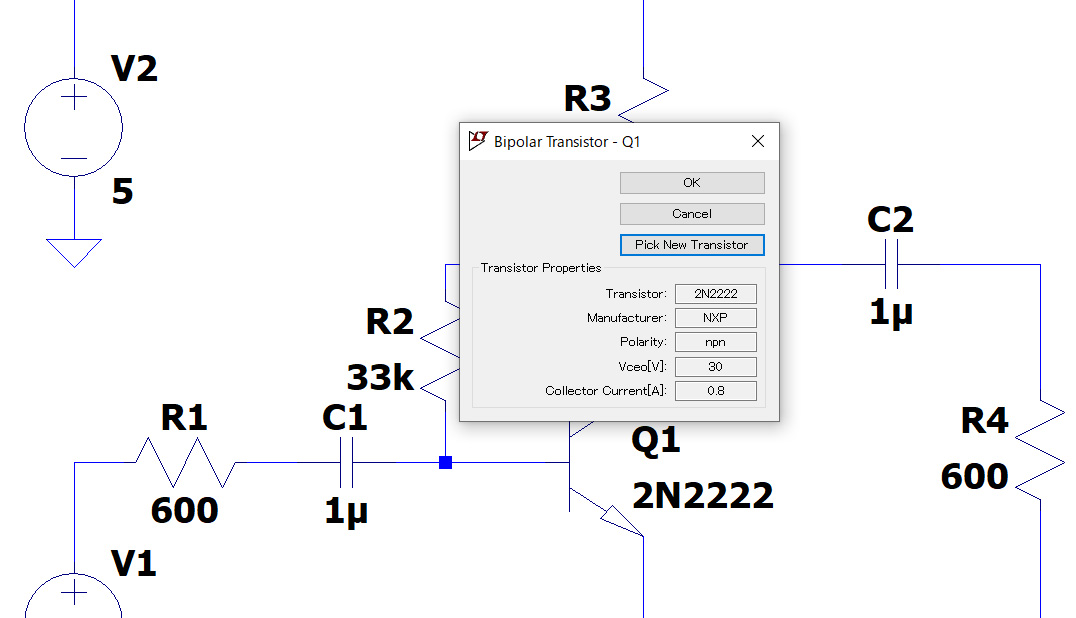Click the R3 label text
Screen dimensions: 1076x618
587,99
